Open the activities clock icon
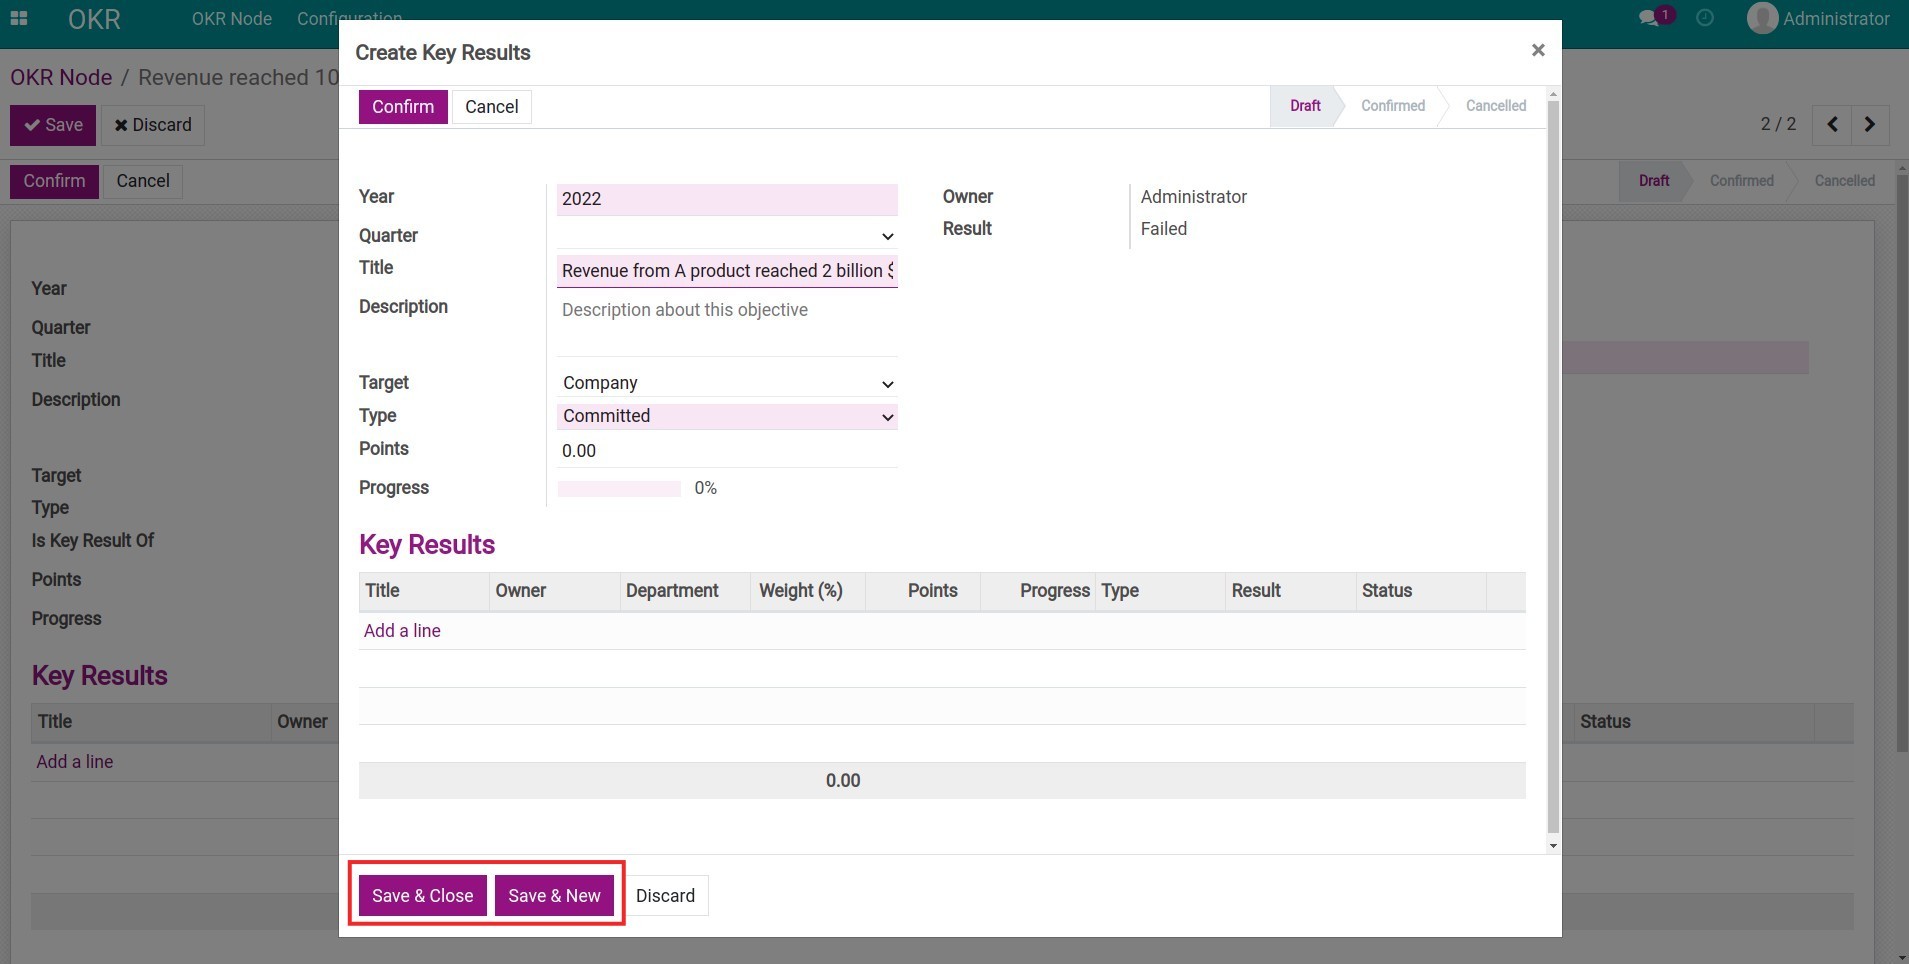 point(1706,18)
